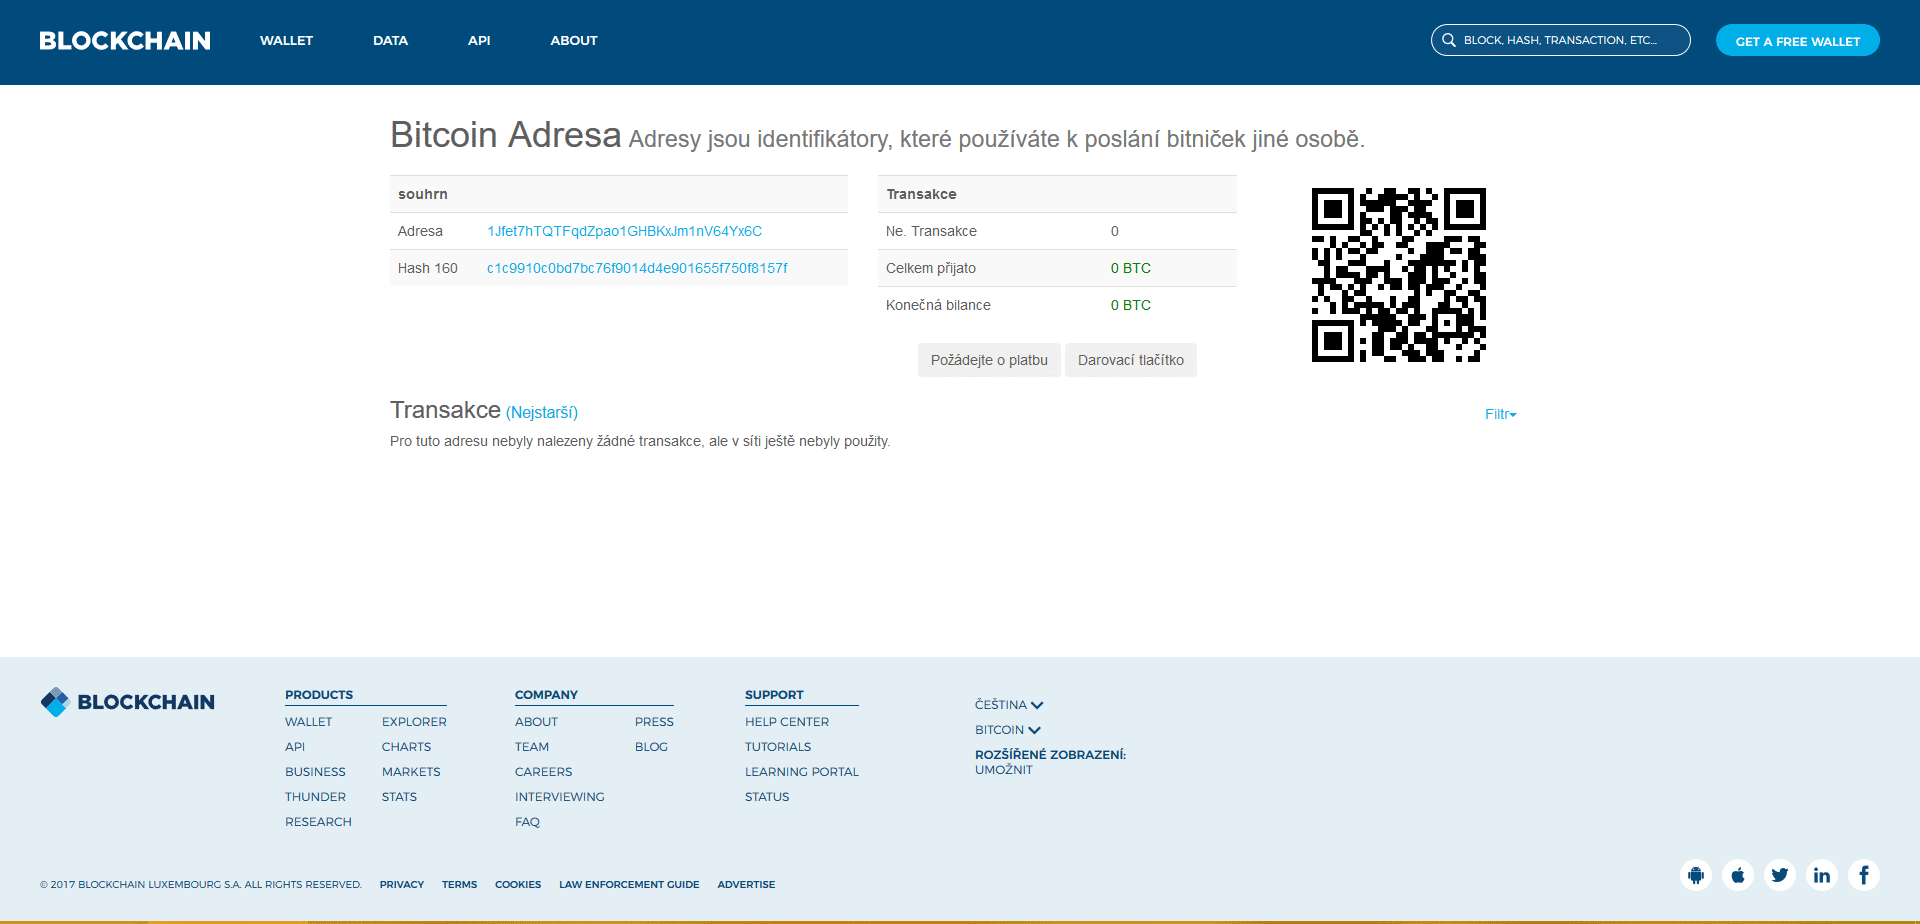
Task: Open the About menu in header
Action: [x=574, y=41]
